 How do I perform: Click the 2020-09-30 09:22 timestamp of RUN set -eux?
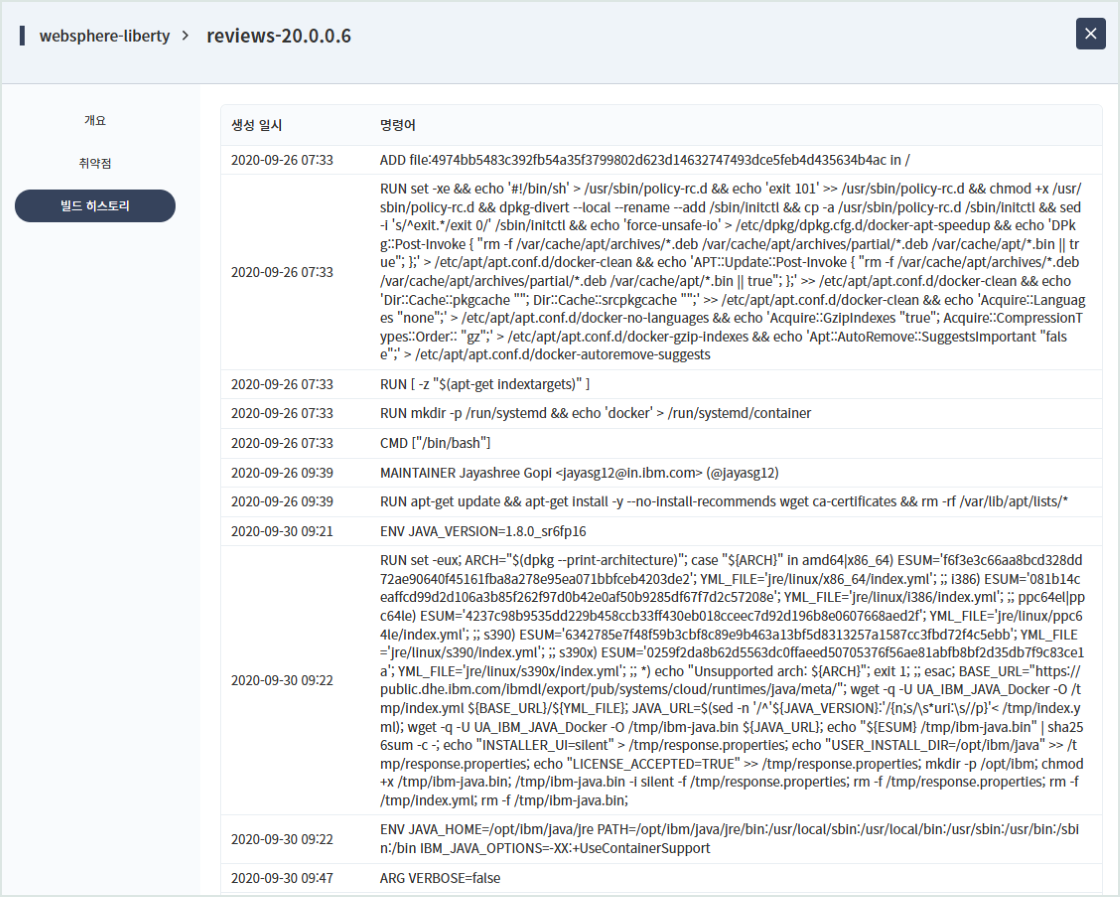(282, 680)
